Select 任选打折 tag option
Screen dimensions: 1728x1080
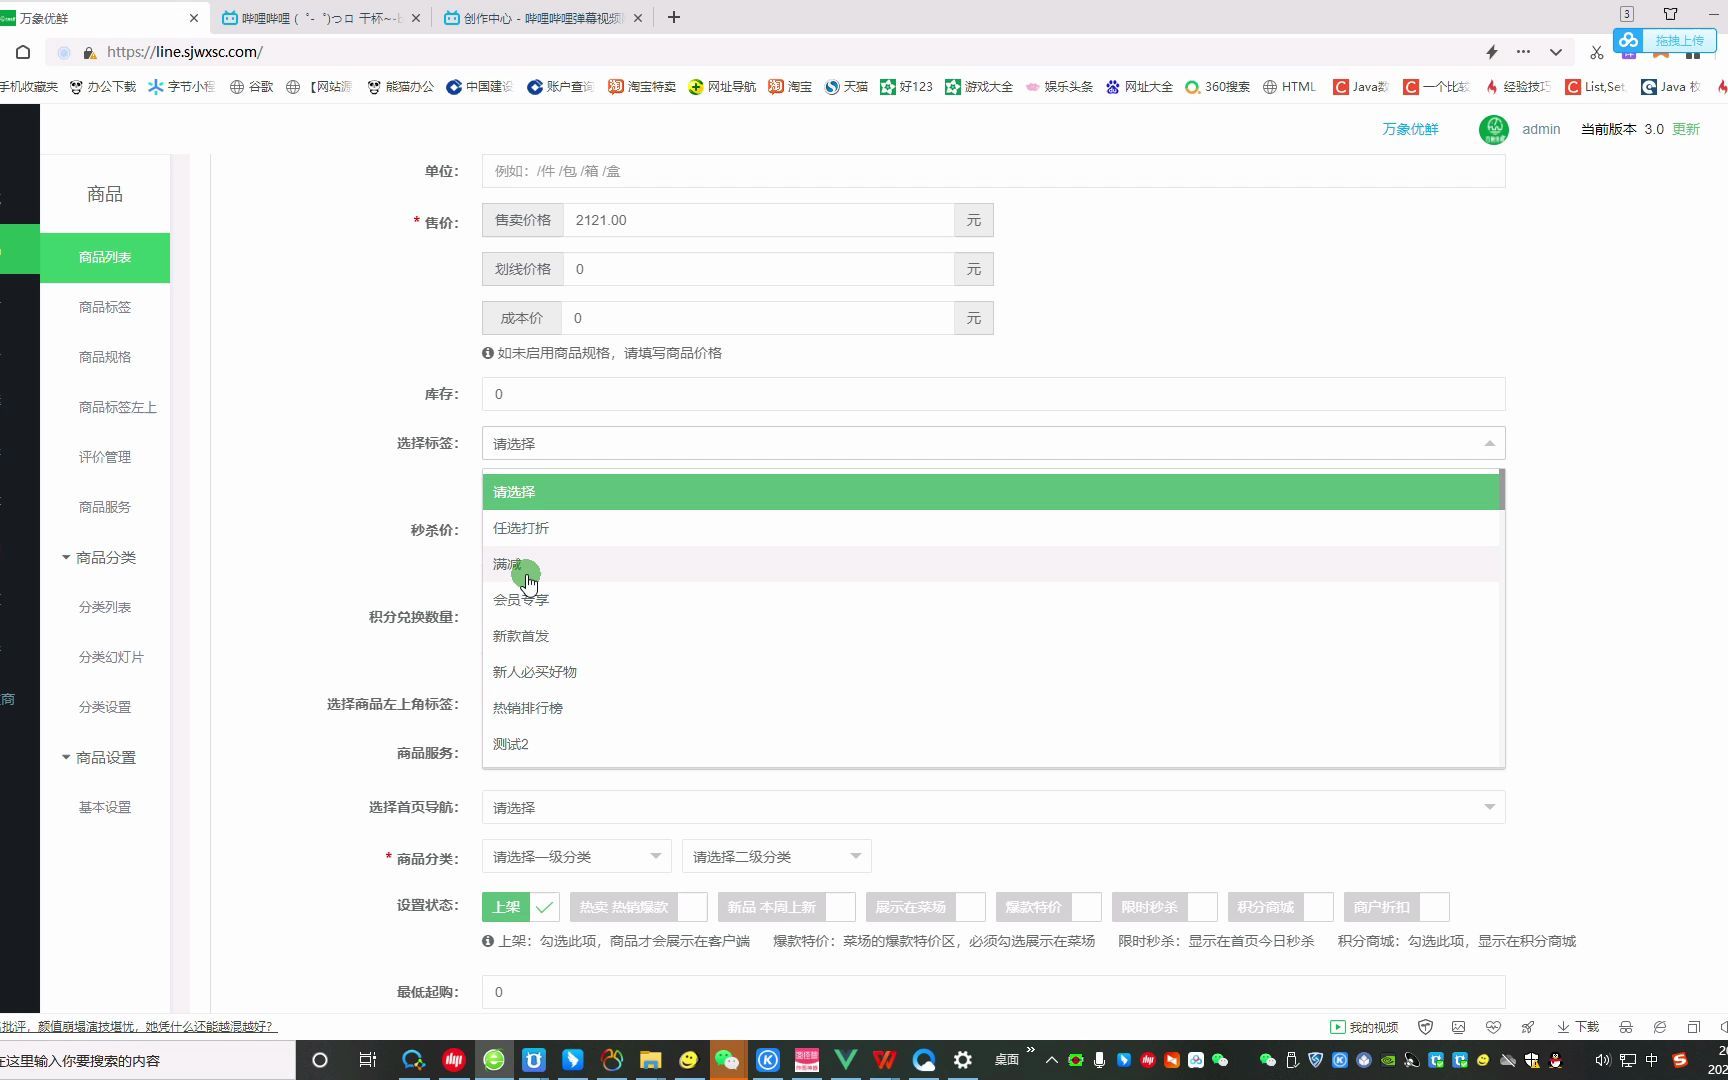pyautogui.click(x=991, y=528)
